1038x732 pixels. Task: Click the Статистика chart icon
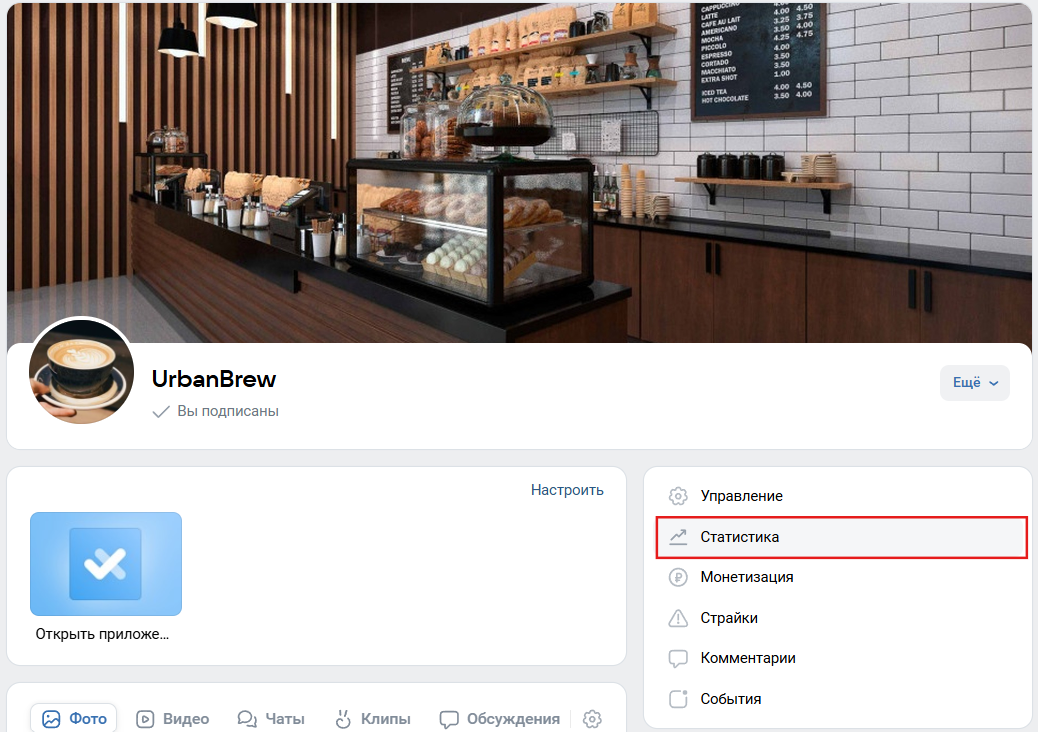click(678, 537)
